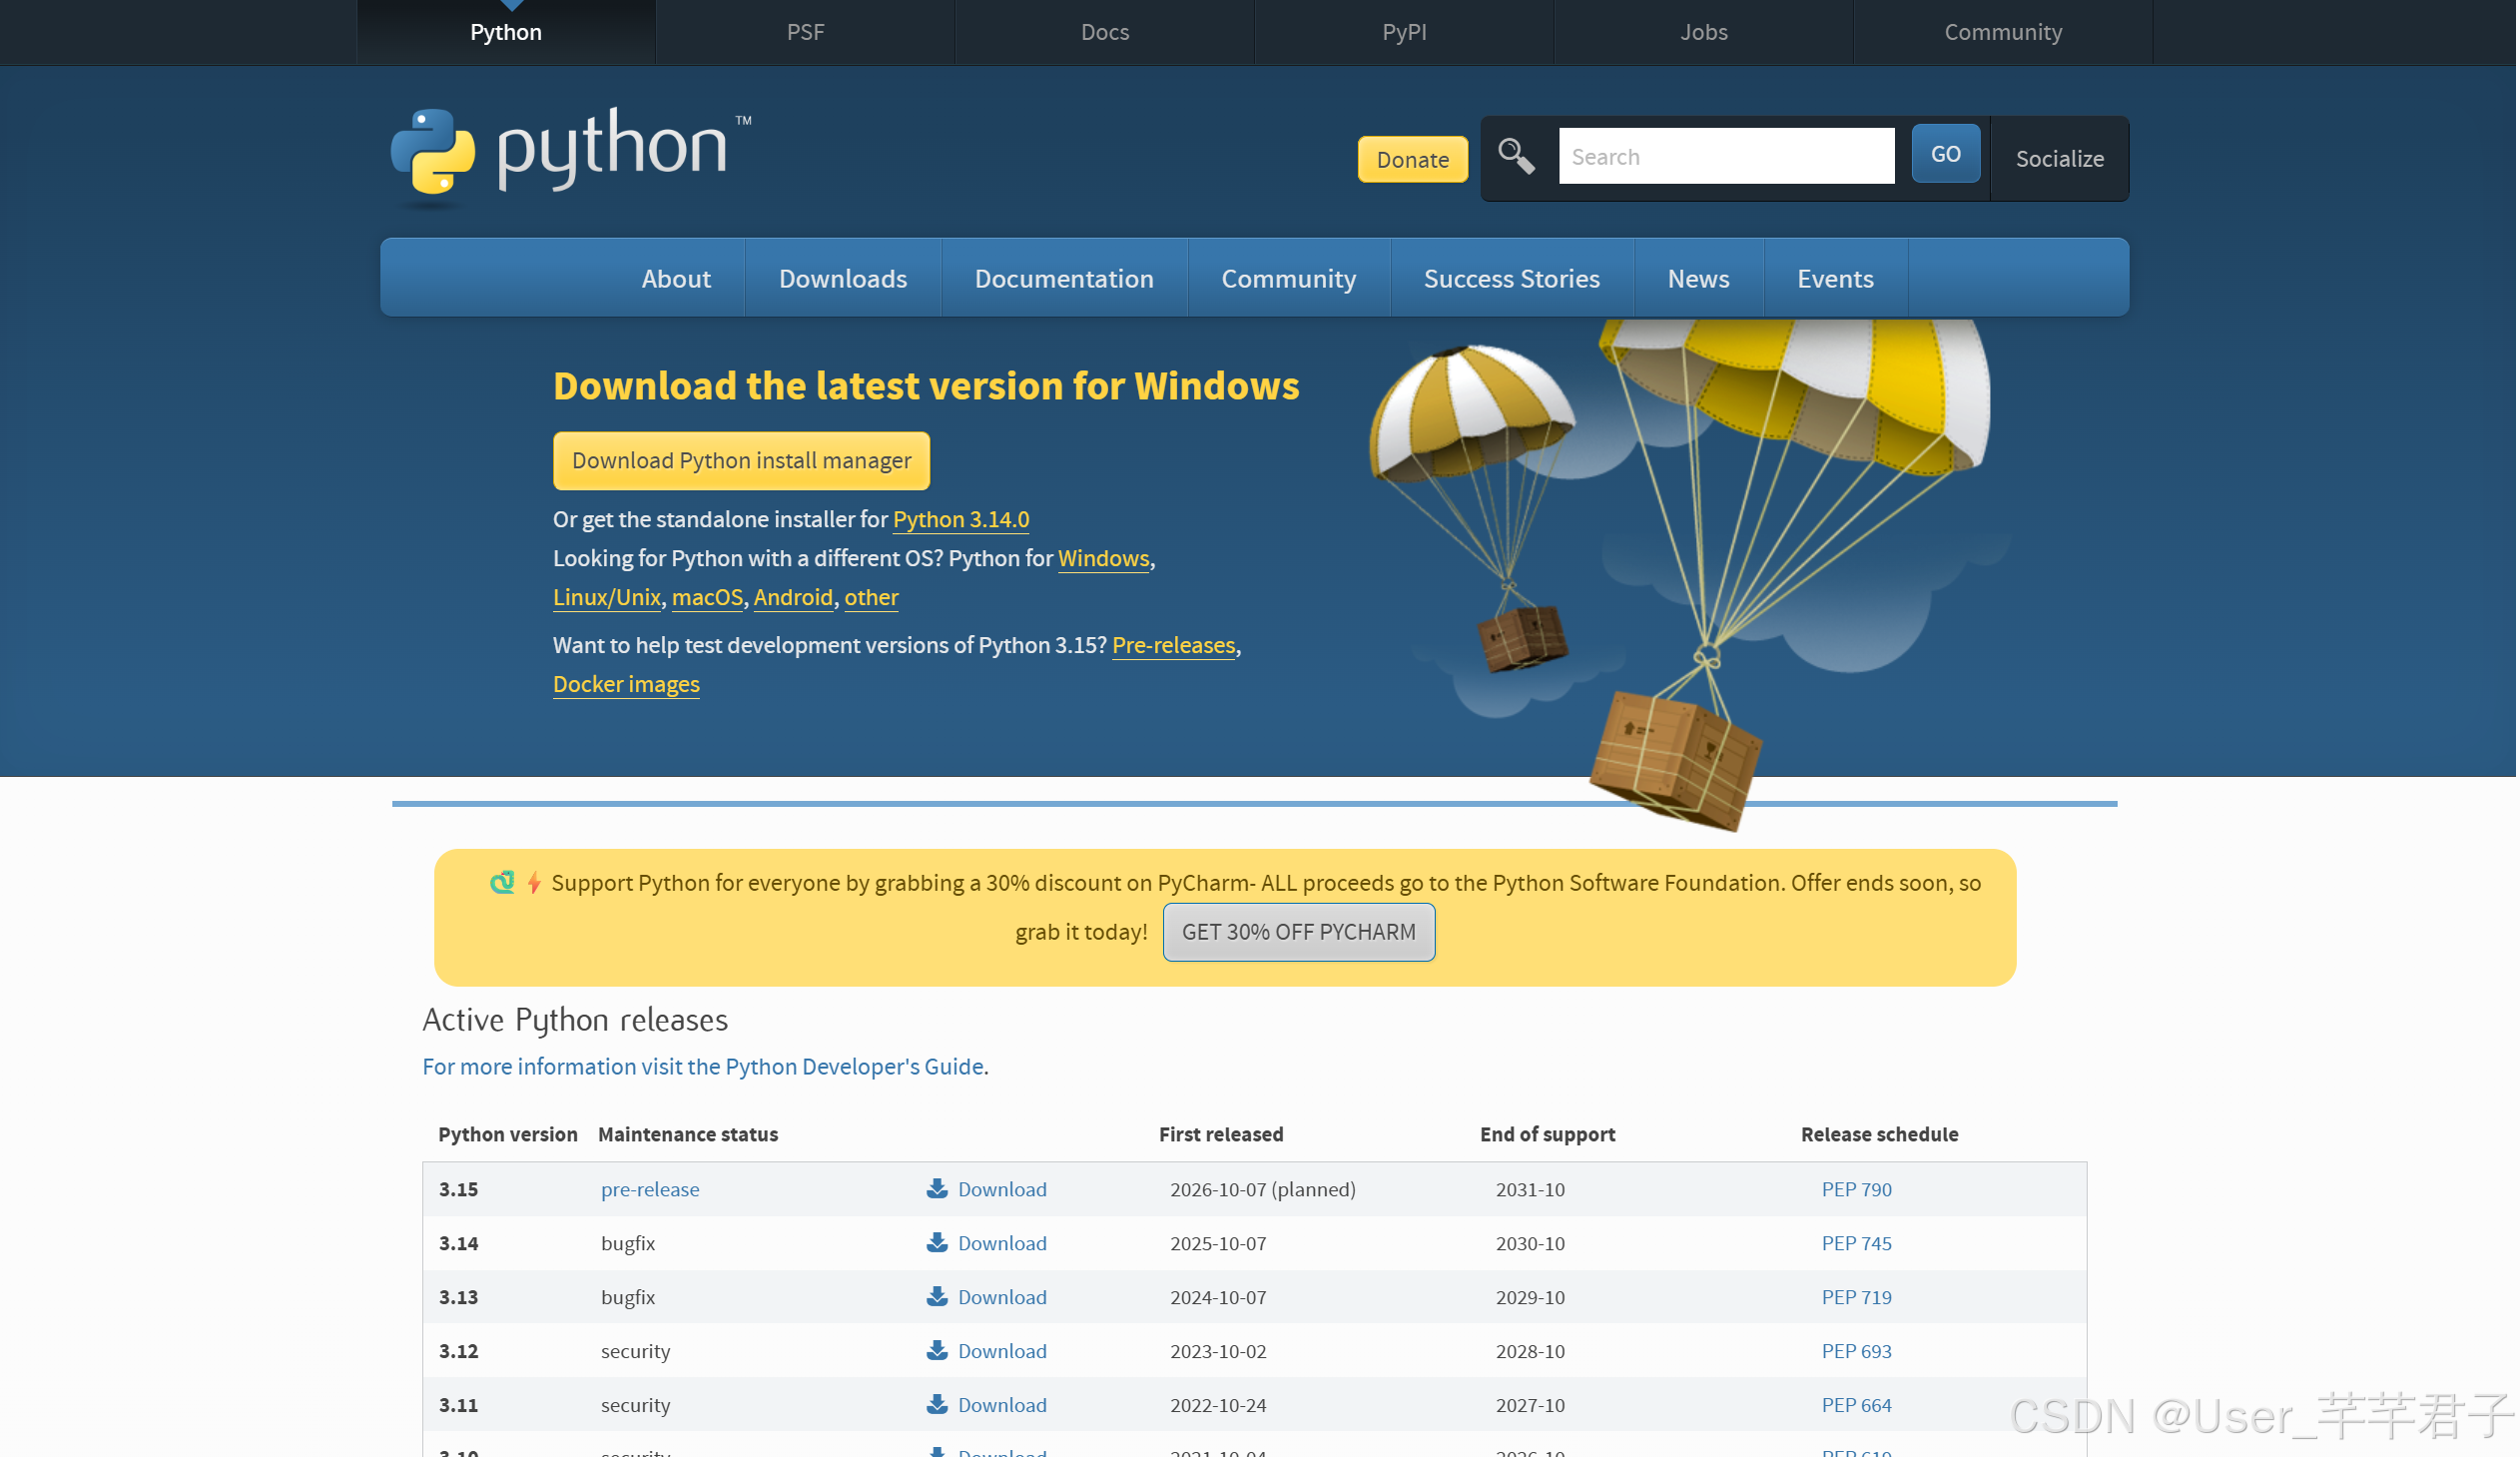The image size is (2520, 1457).
Task: Click the Download link for Python 3.13
Action: (1003, 1297)
